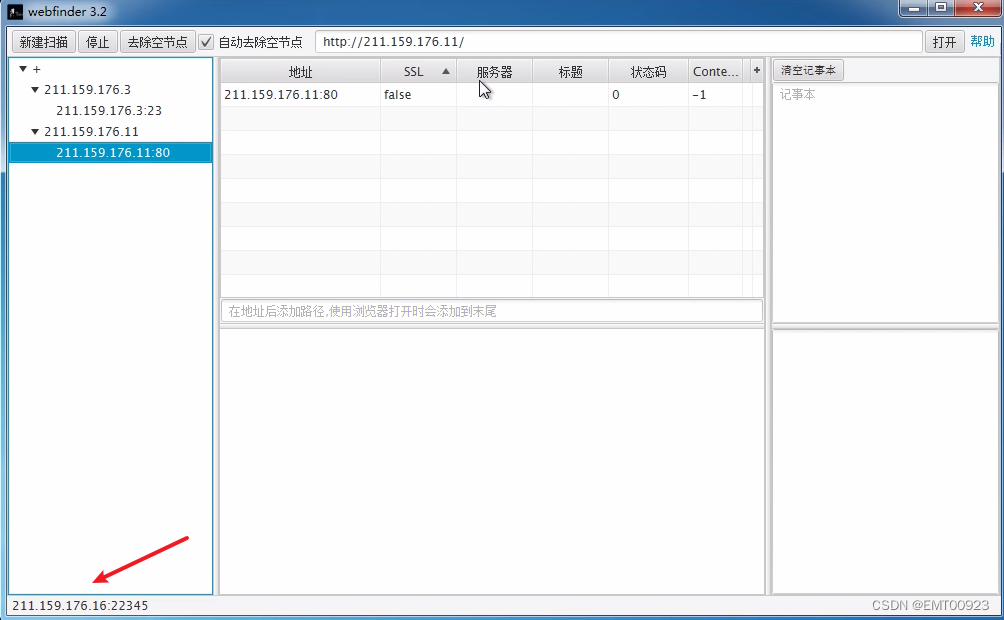
Task: Collapse the root + tree node
Action: (x=23, y=69)
